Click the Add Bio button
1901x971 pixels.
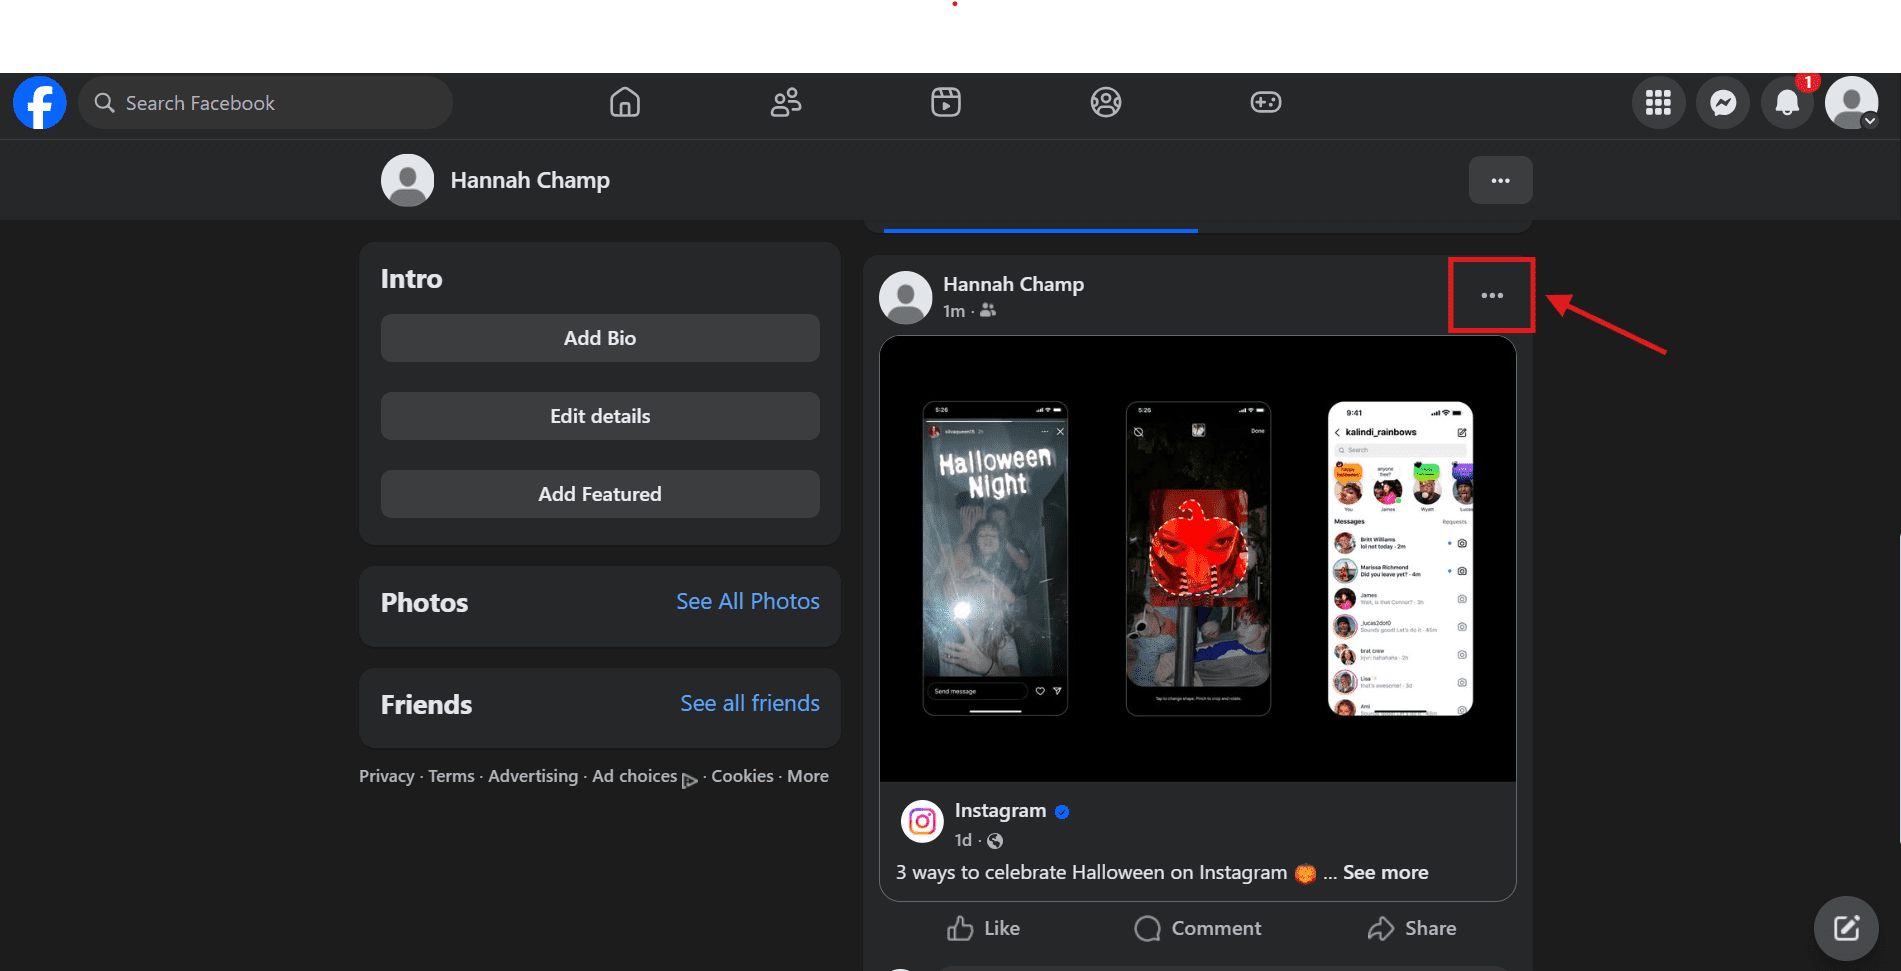[x=600, y=339]
